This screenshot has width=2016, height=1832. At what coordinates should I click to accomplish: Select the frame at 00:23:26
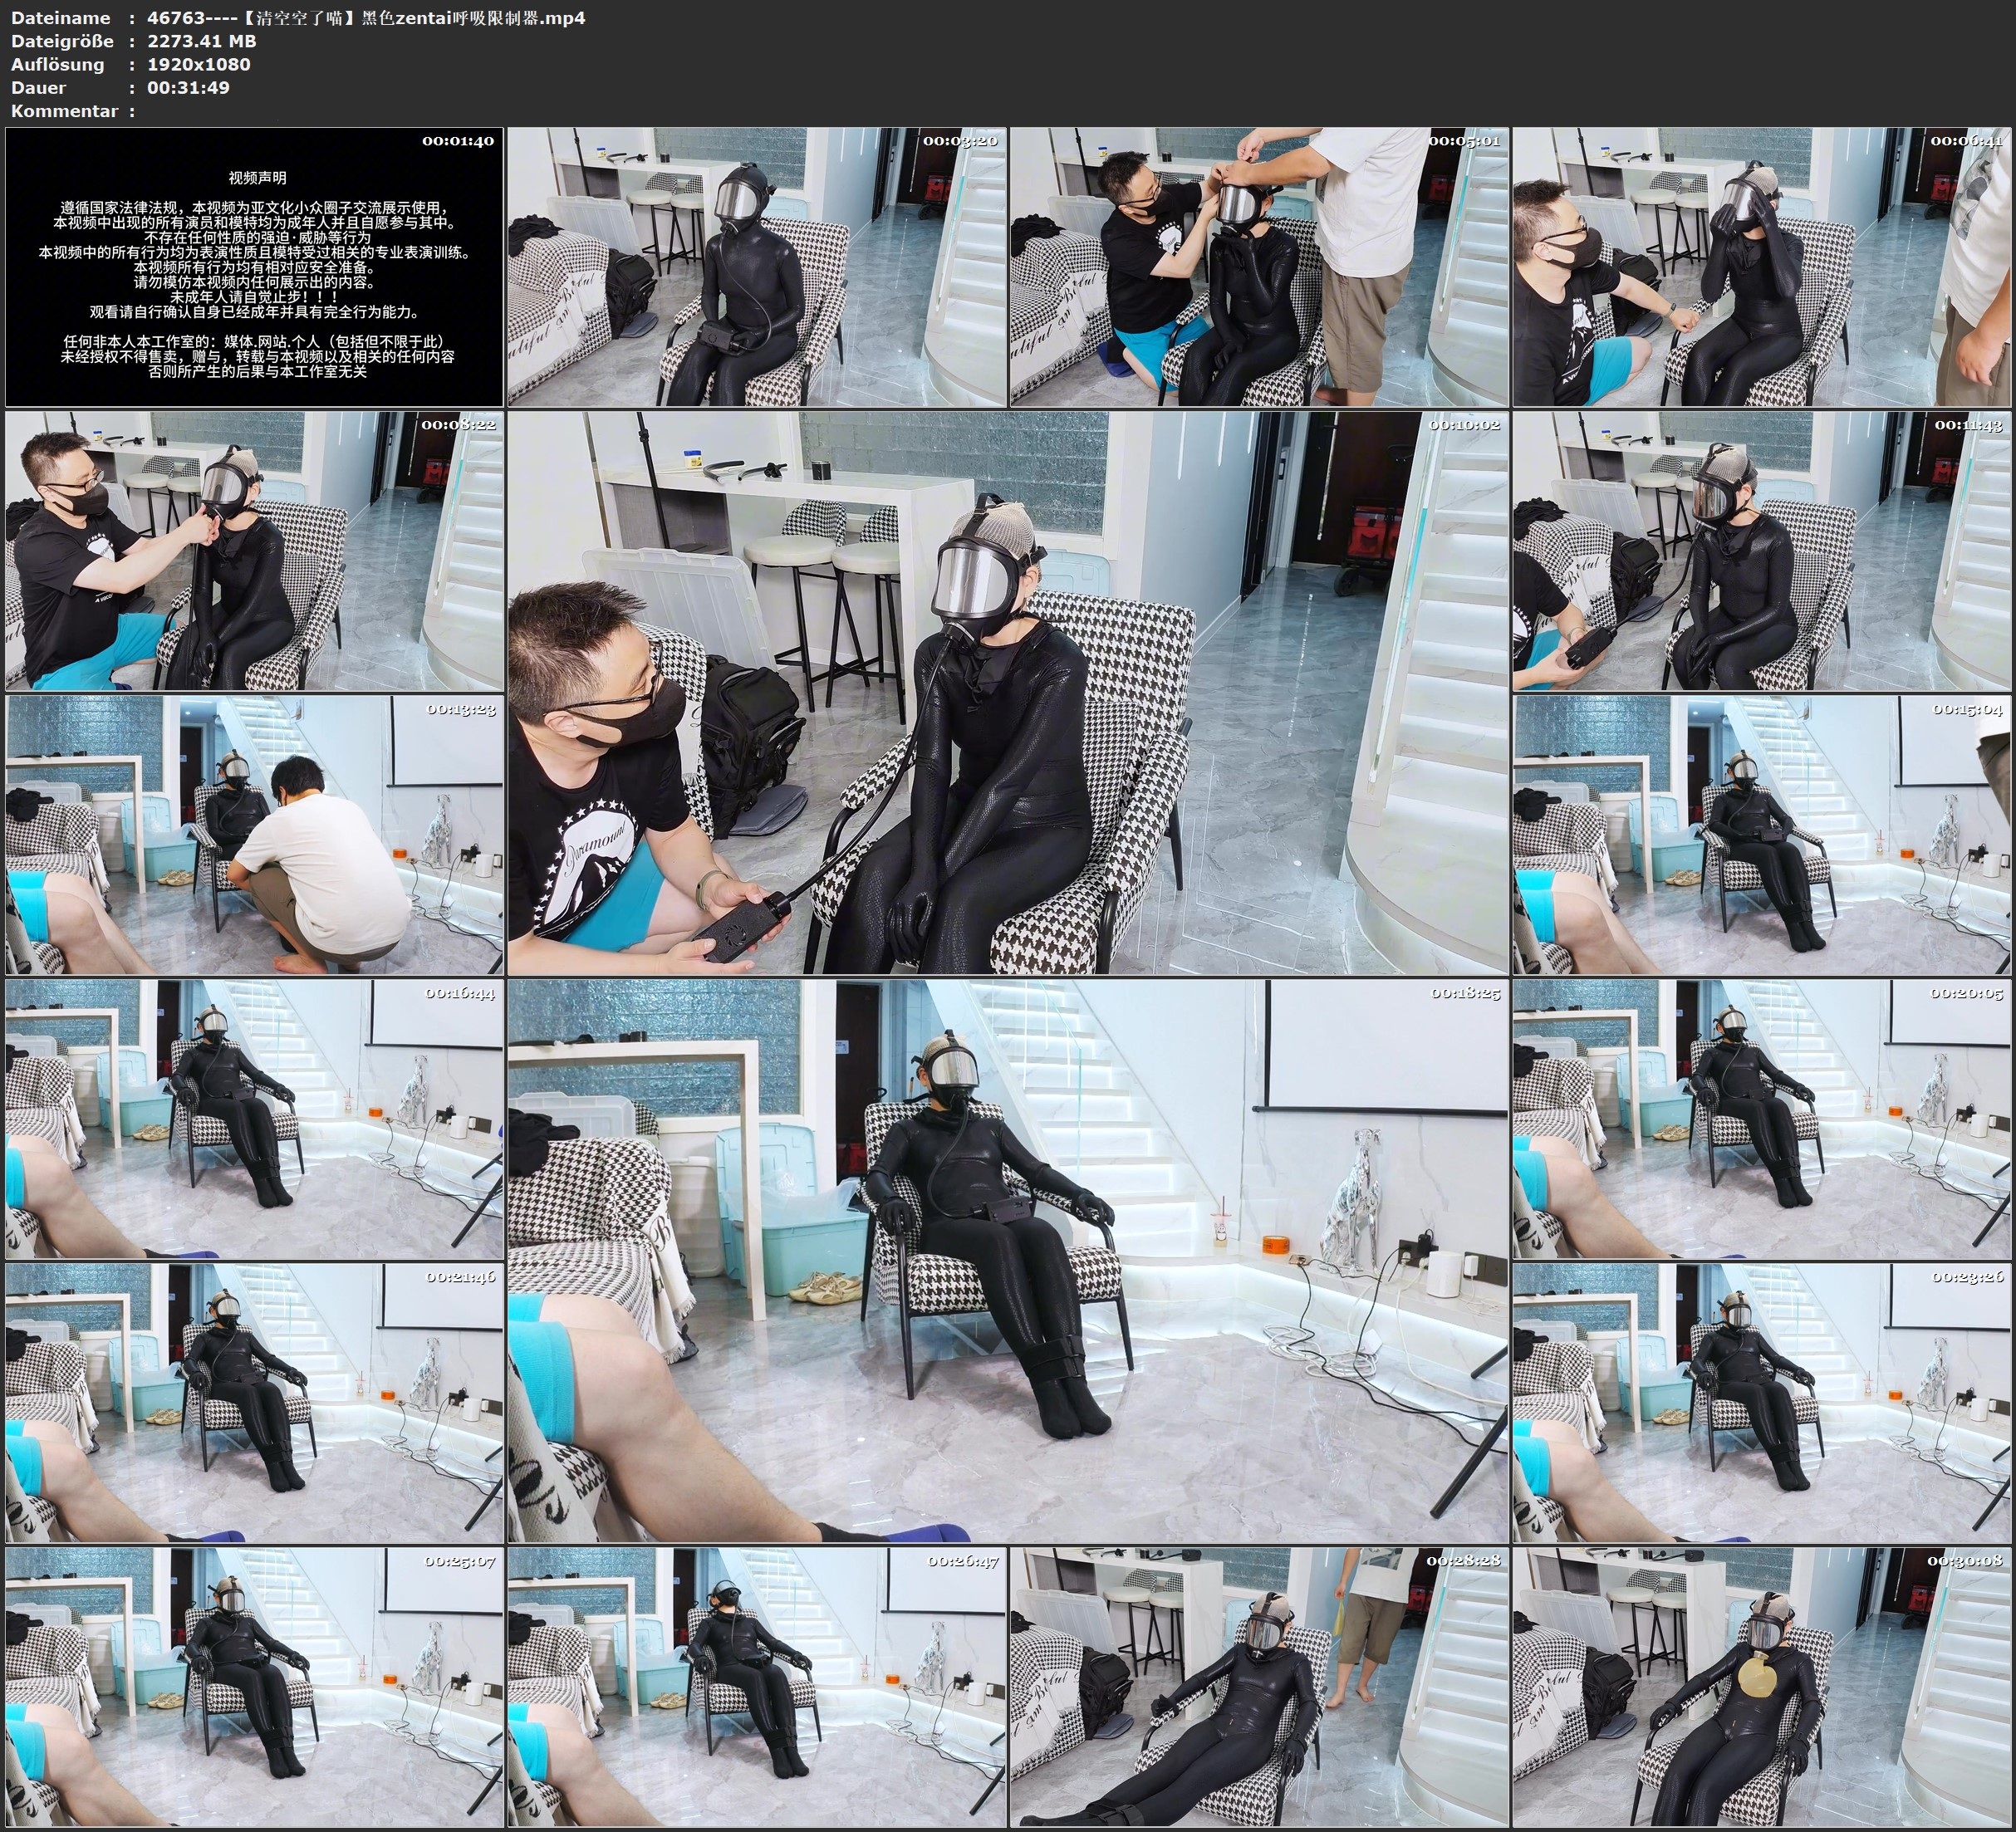(1761, 1403)
